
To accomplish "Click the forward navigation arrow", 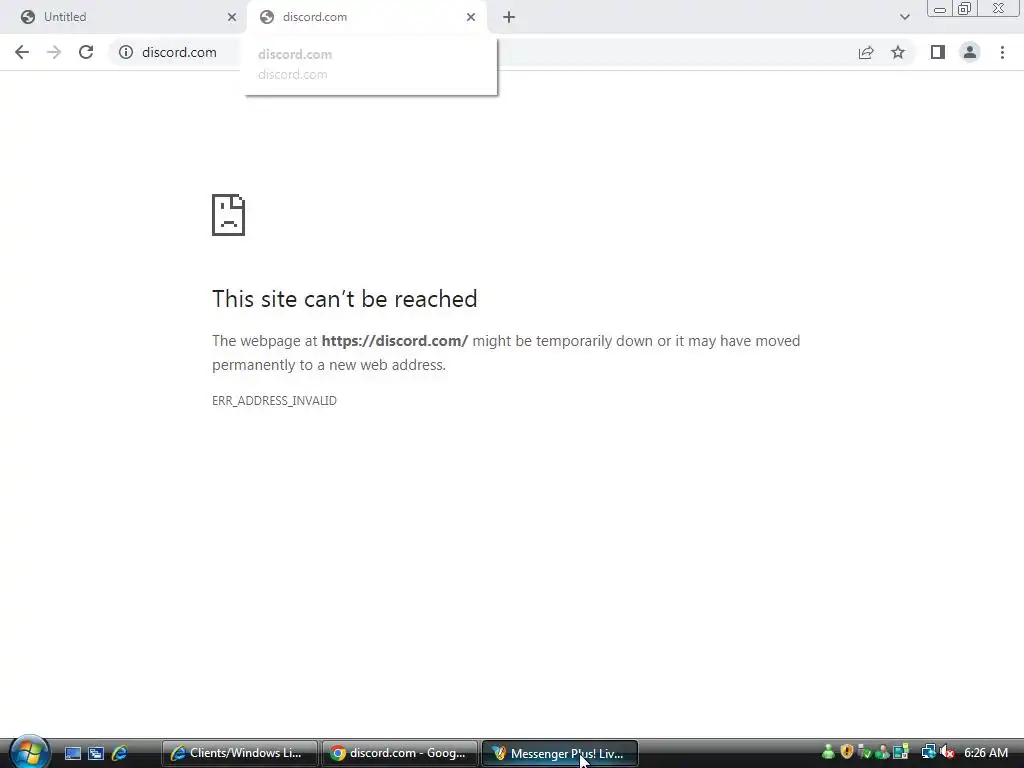I will (x=54, y=52).
